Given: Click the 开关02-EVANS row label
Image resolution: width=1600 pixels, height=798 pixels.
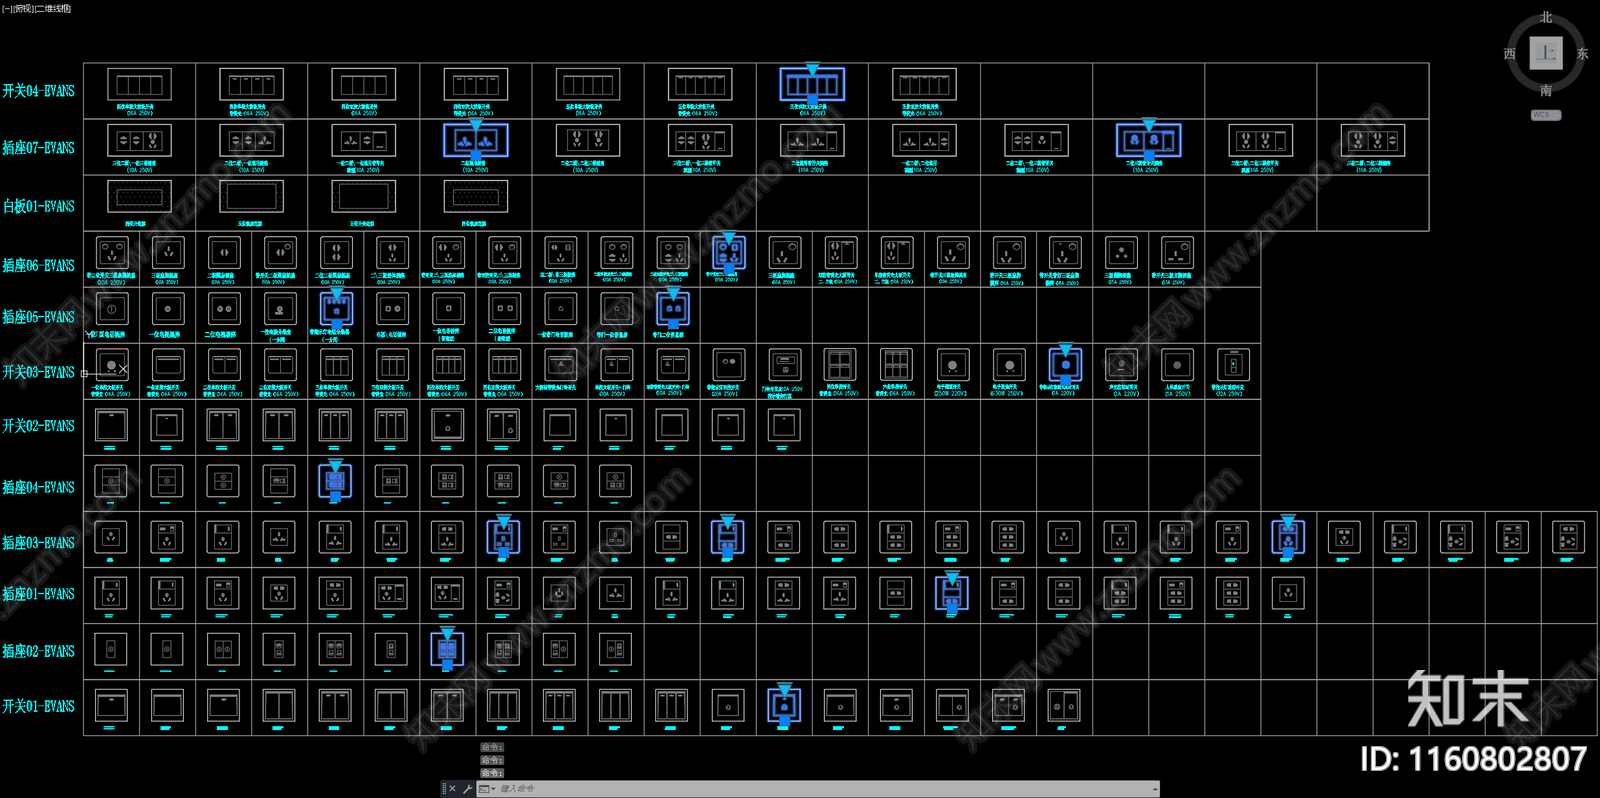Looking at the screenshot, I should 38,426.
